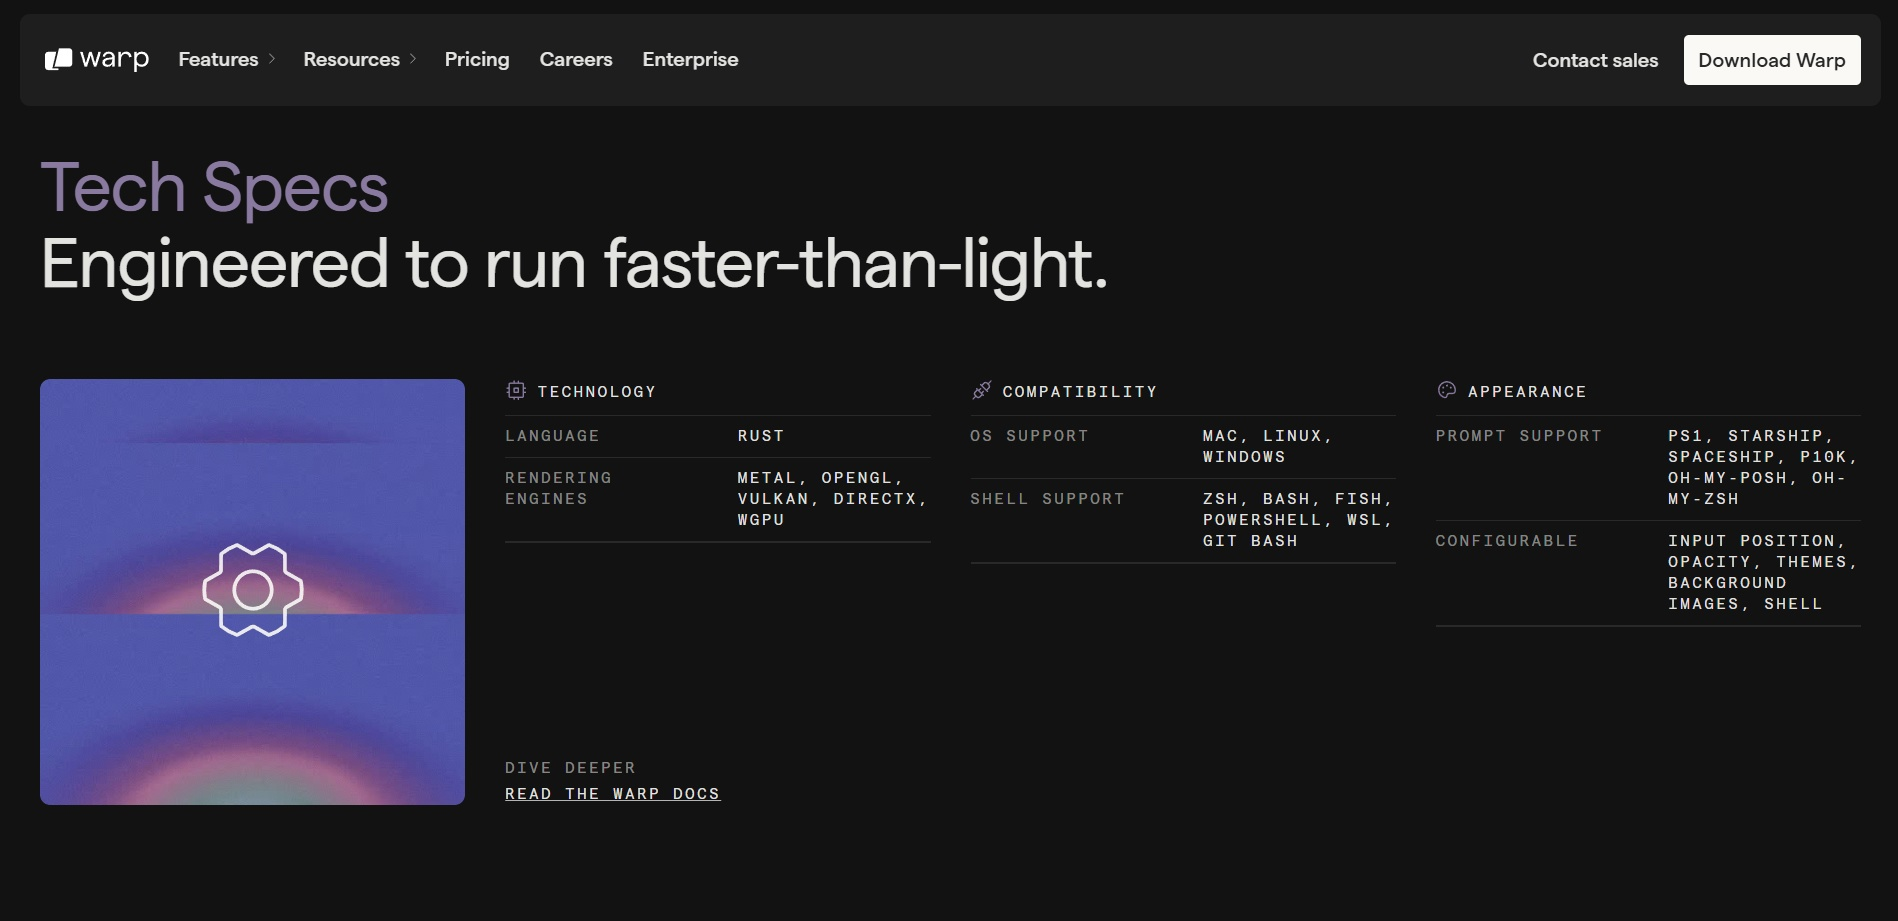Click the warp wordmark text
This screenshot has width=1898, height=921.
point(114,60)
